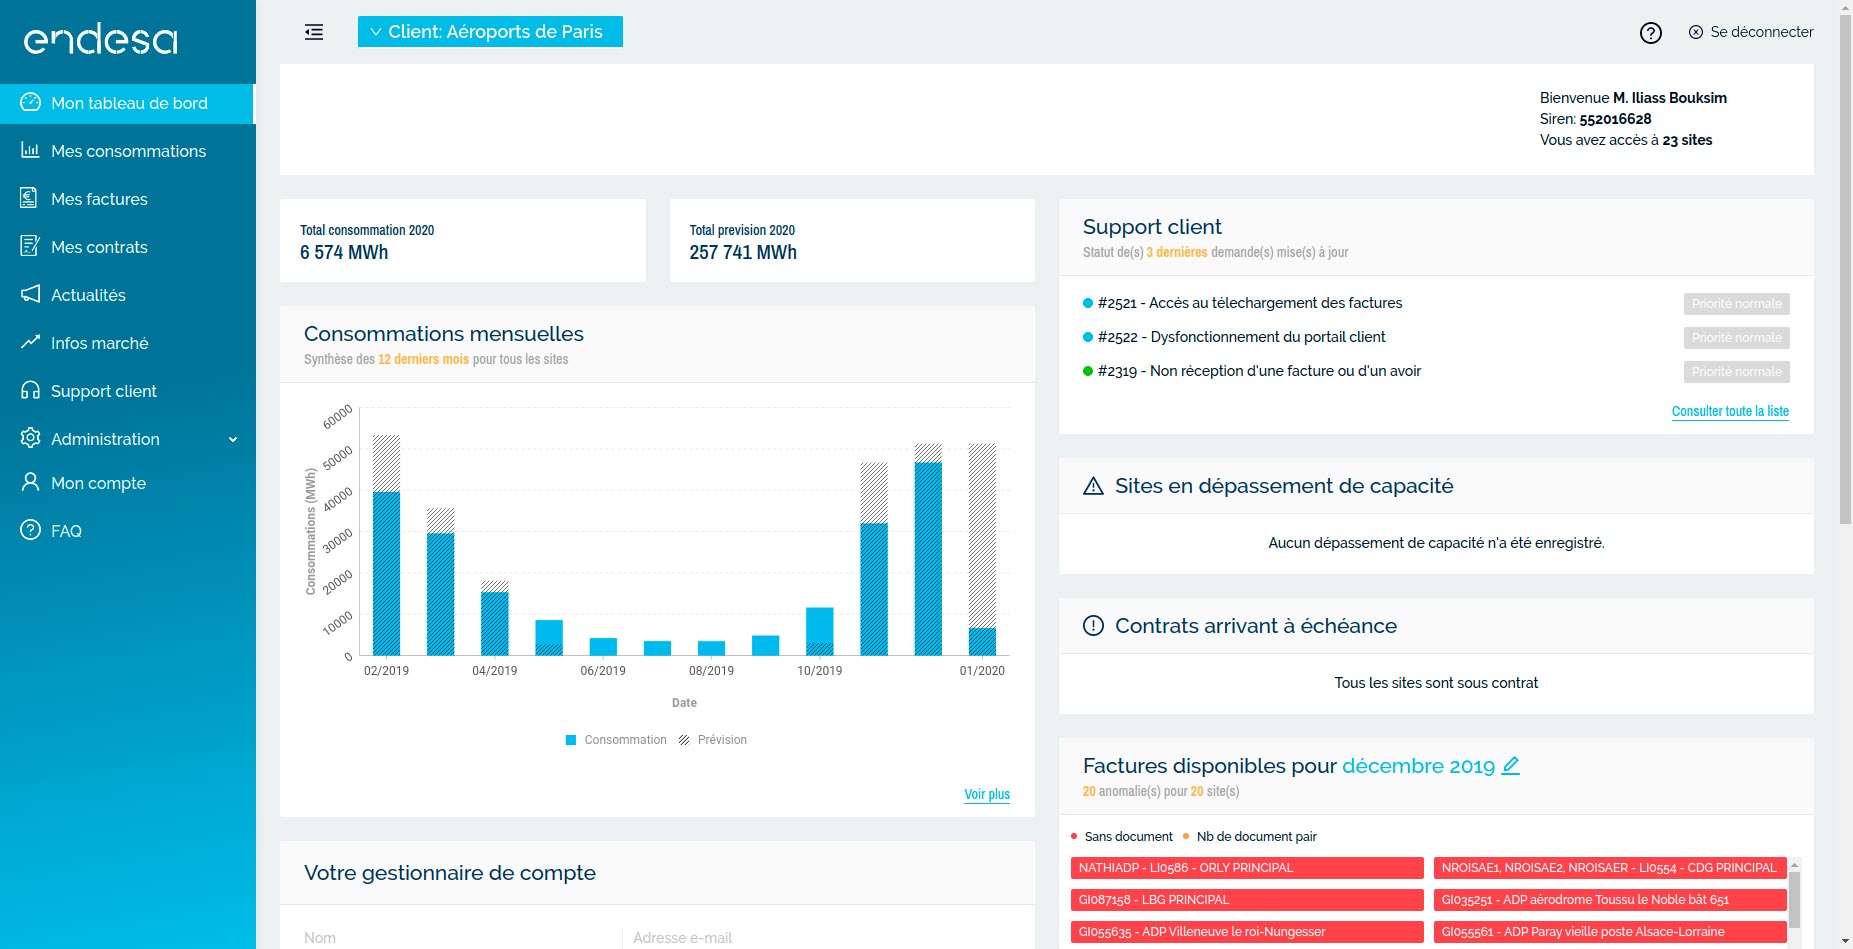
Task: Select GI055635 - ADP Villeneuve le roi-Nungesser
Action: click(x=1247, y=932)
